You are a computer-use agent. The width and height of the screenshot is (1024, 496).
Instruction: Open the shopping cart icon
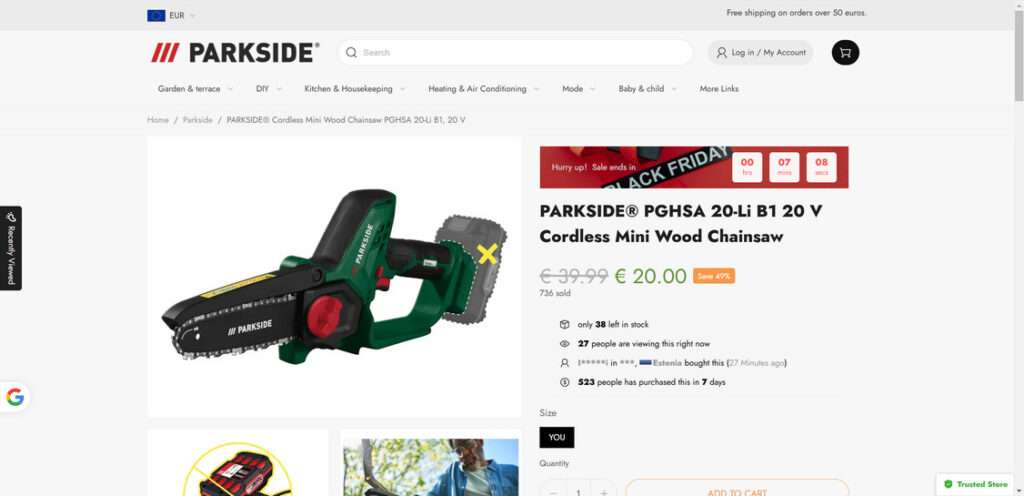845,52
